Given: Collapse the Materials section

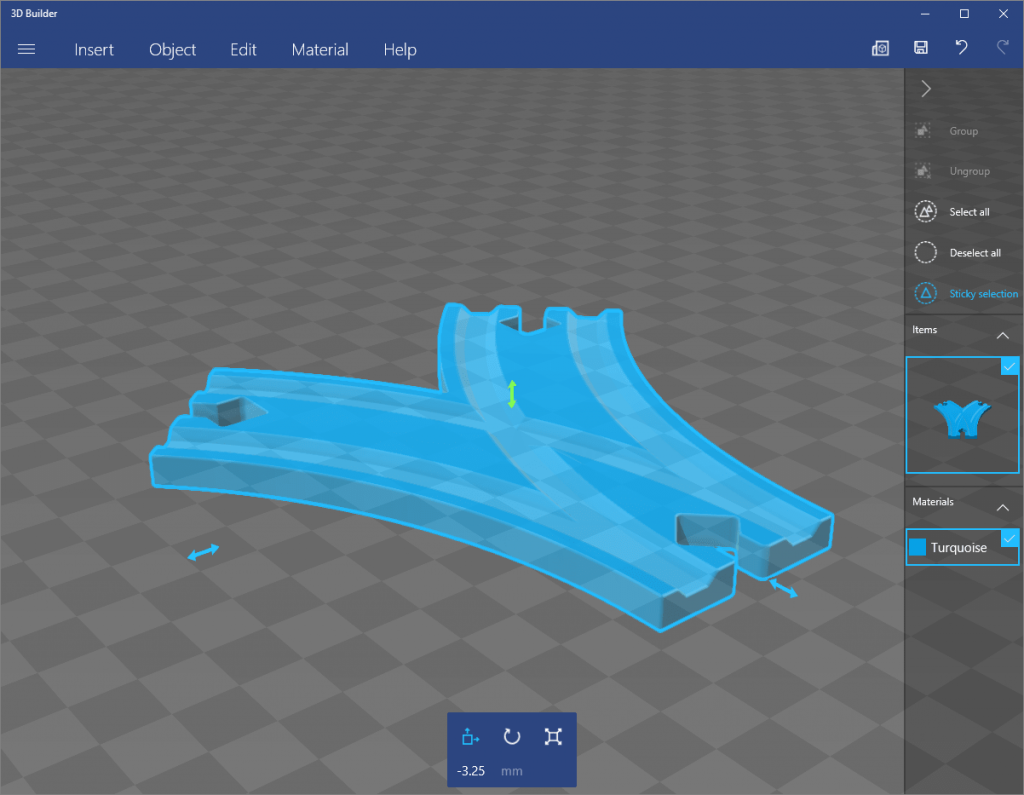Looking at the screenshot, I should coord(1002,507).
